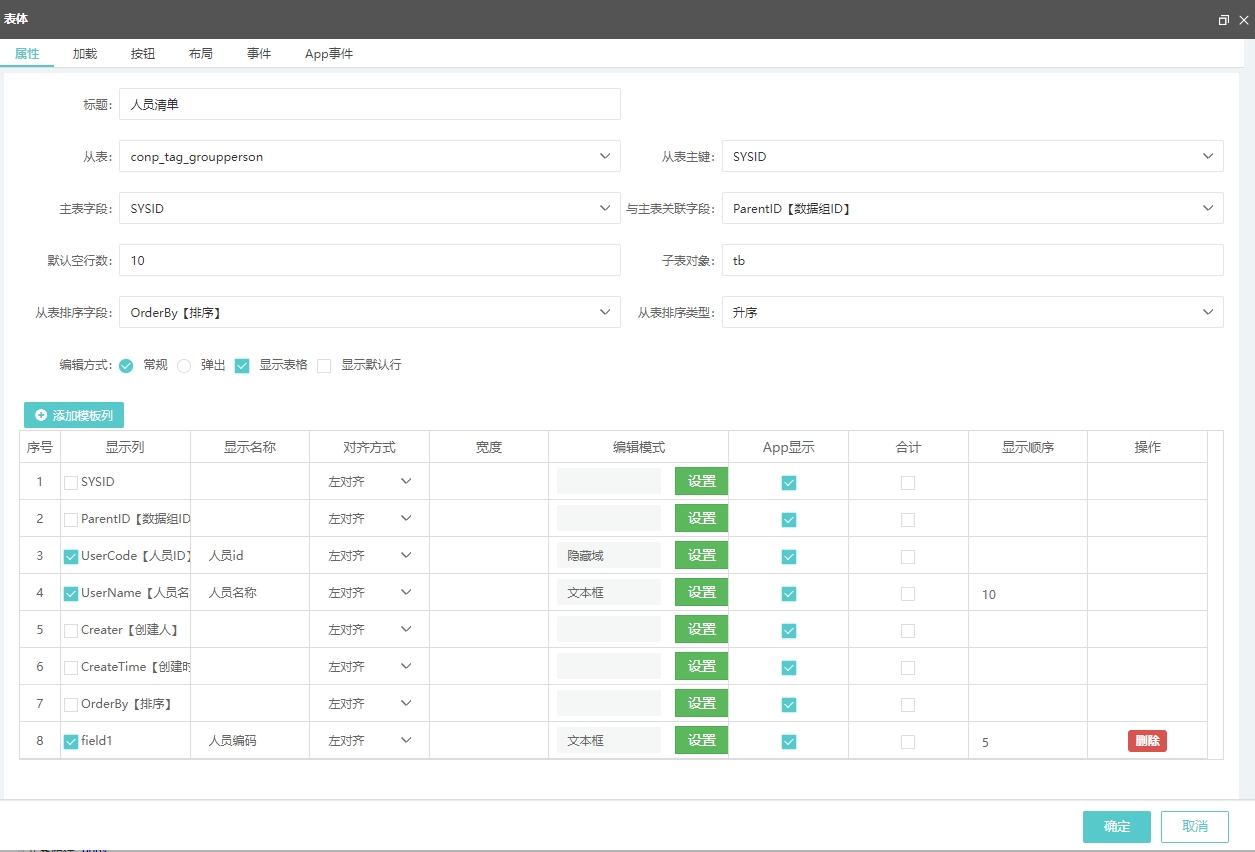1255x852 pixels.
Task: Uncheck the UserCode display column checkbox
Action: 71,556
